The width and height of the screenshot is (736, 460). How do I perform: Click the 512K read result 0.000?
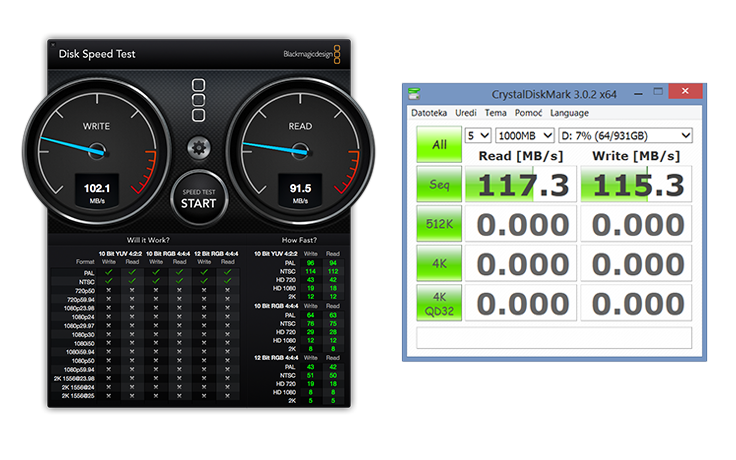(x=521, y=224)
